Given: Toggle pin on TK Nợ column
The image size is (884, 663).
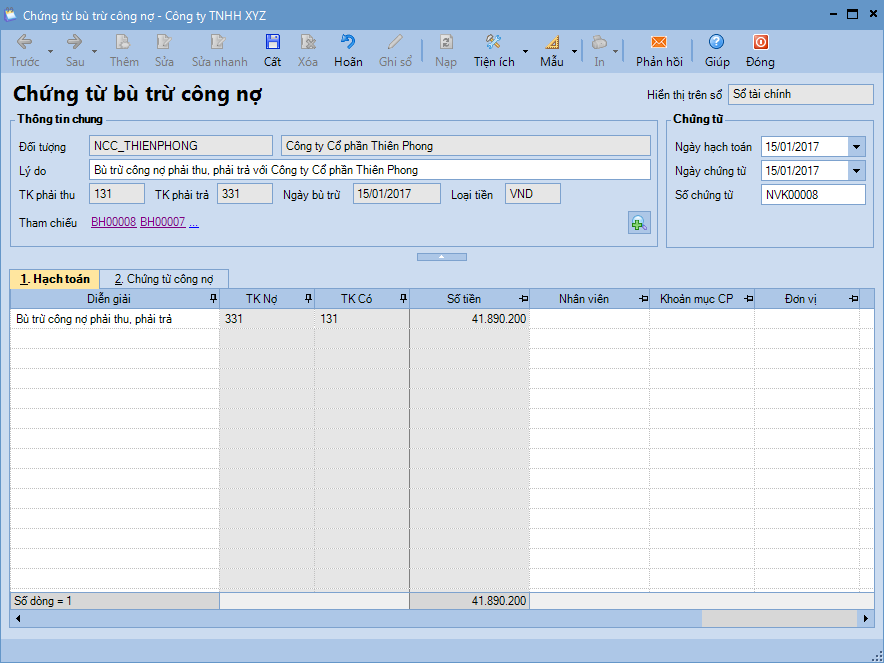Looking at the screenshot, I should click(x=307, y=299).
